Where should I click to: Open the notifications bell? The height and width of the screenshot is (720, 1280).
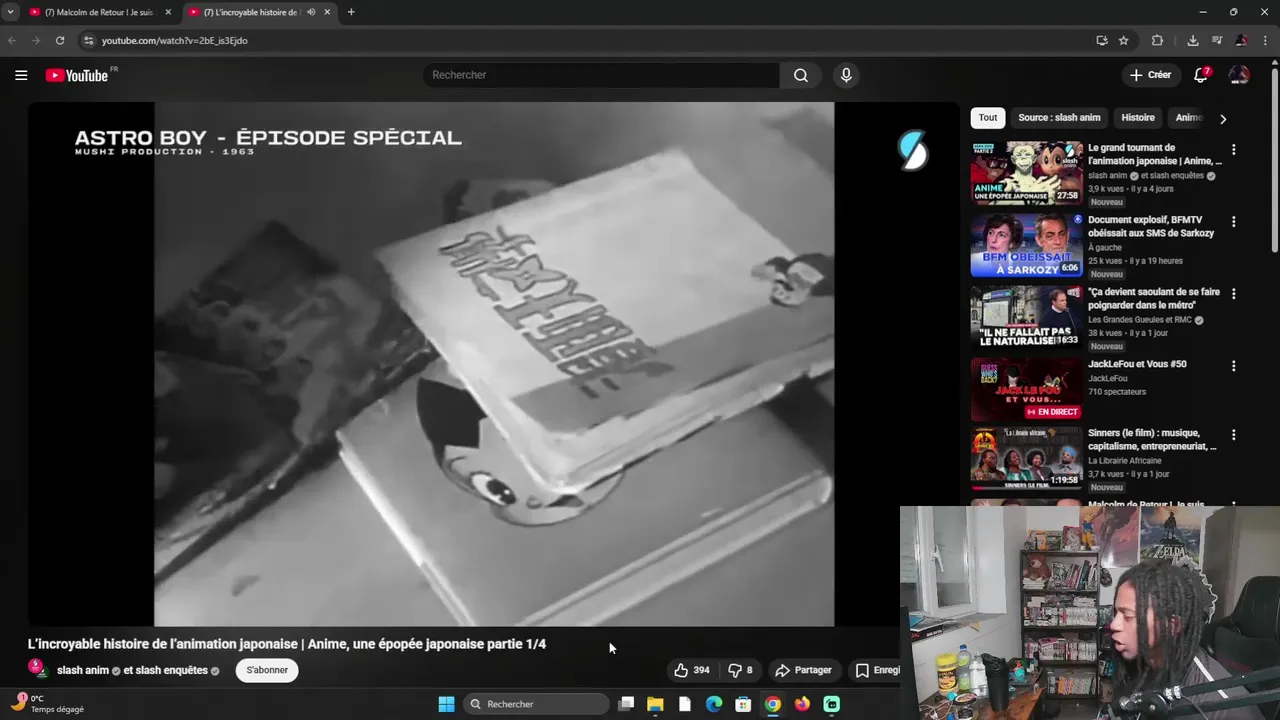[1201, 75]
